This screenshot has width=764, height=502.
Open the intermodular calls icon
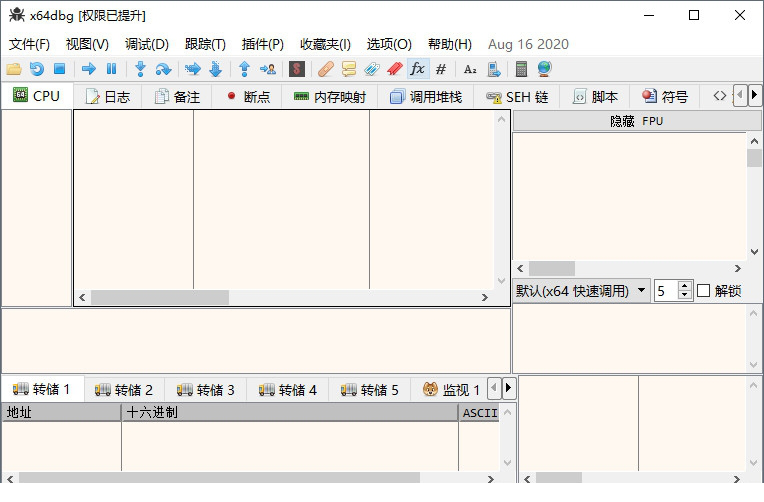(494, 69)
